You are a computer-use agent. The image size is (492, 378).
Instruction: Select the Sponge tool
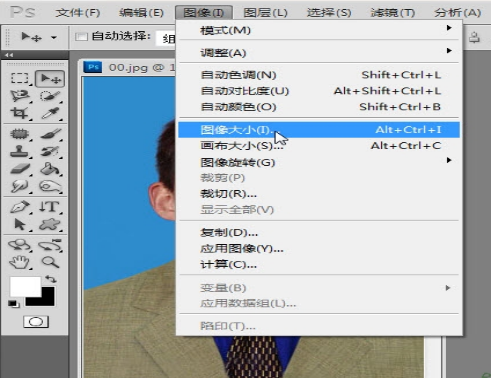coord(50,186)
